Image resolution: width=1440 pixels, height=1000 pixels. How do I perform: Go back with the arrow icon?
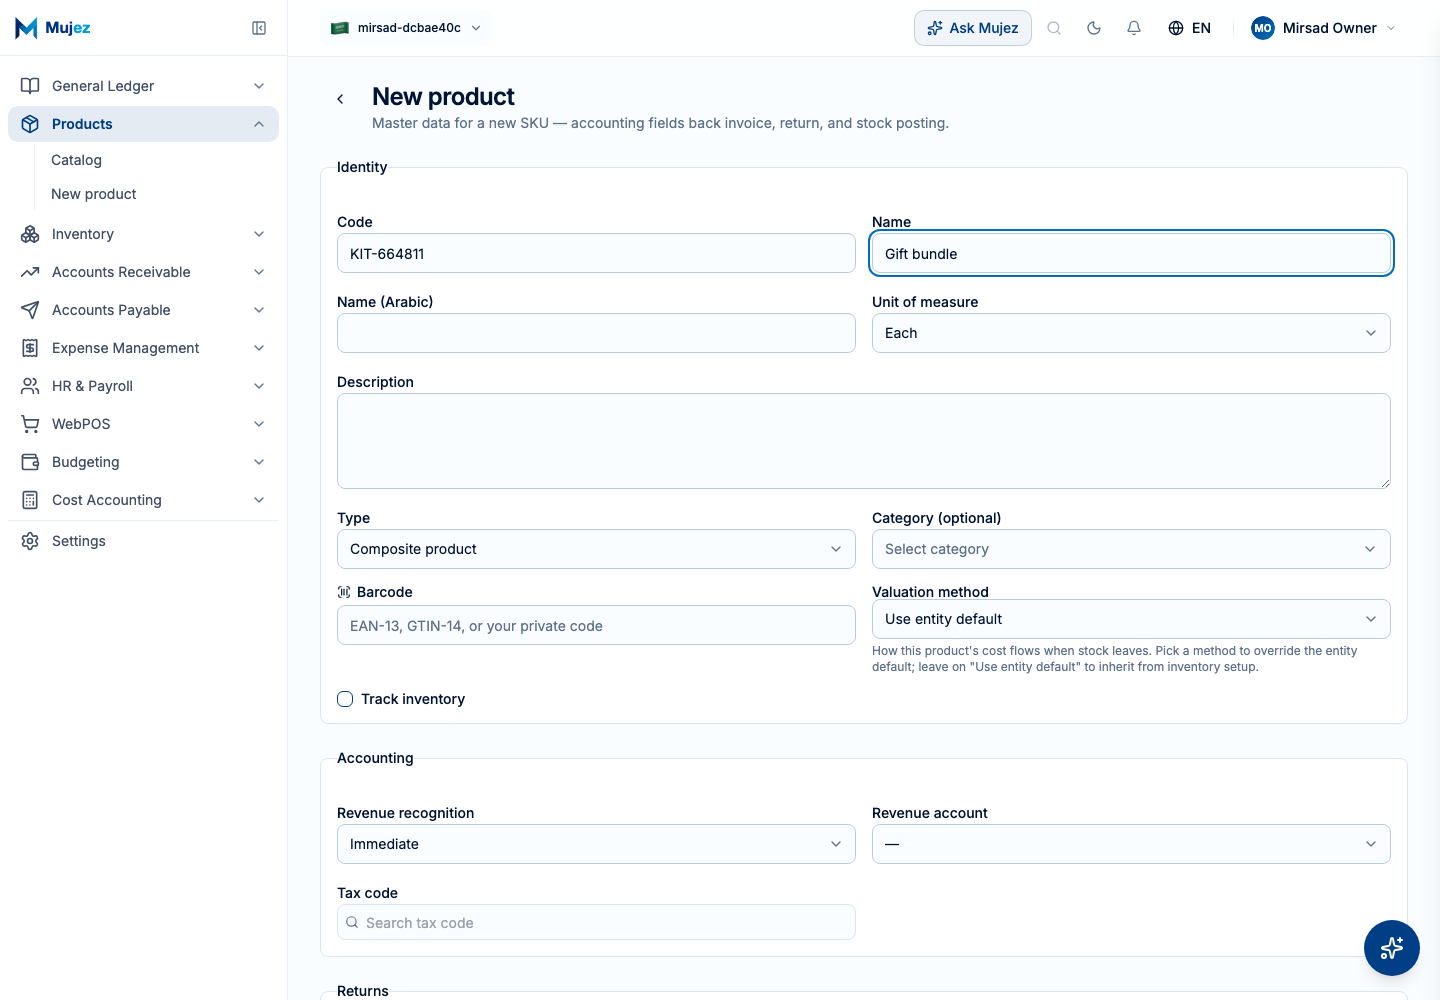tap(340, 99)
